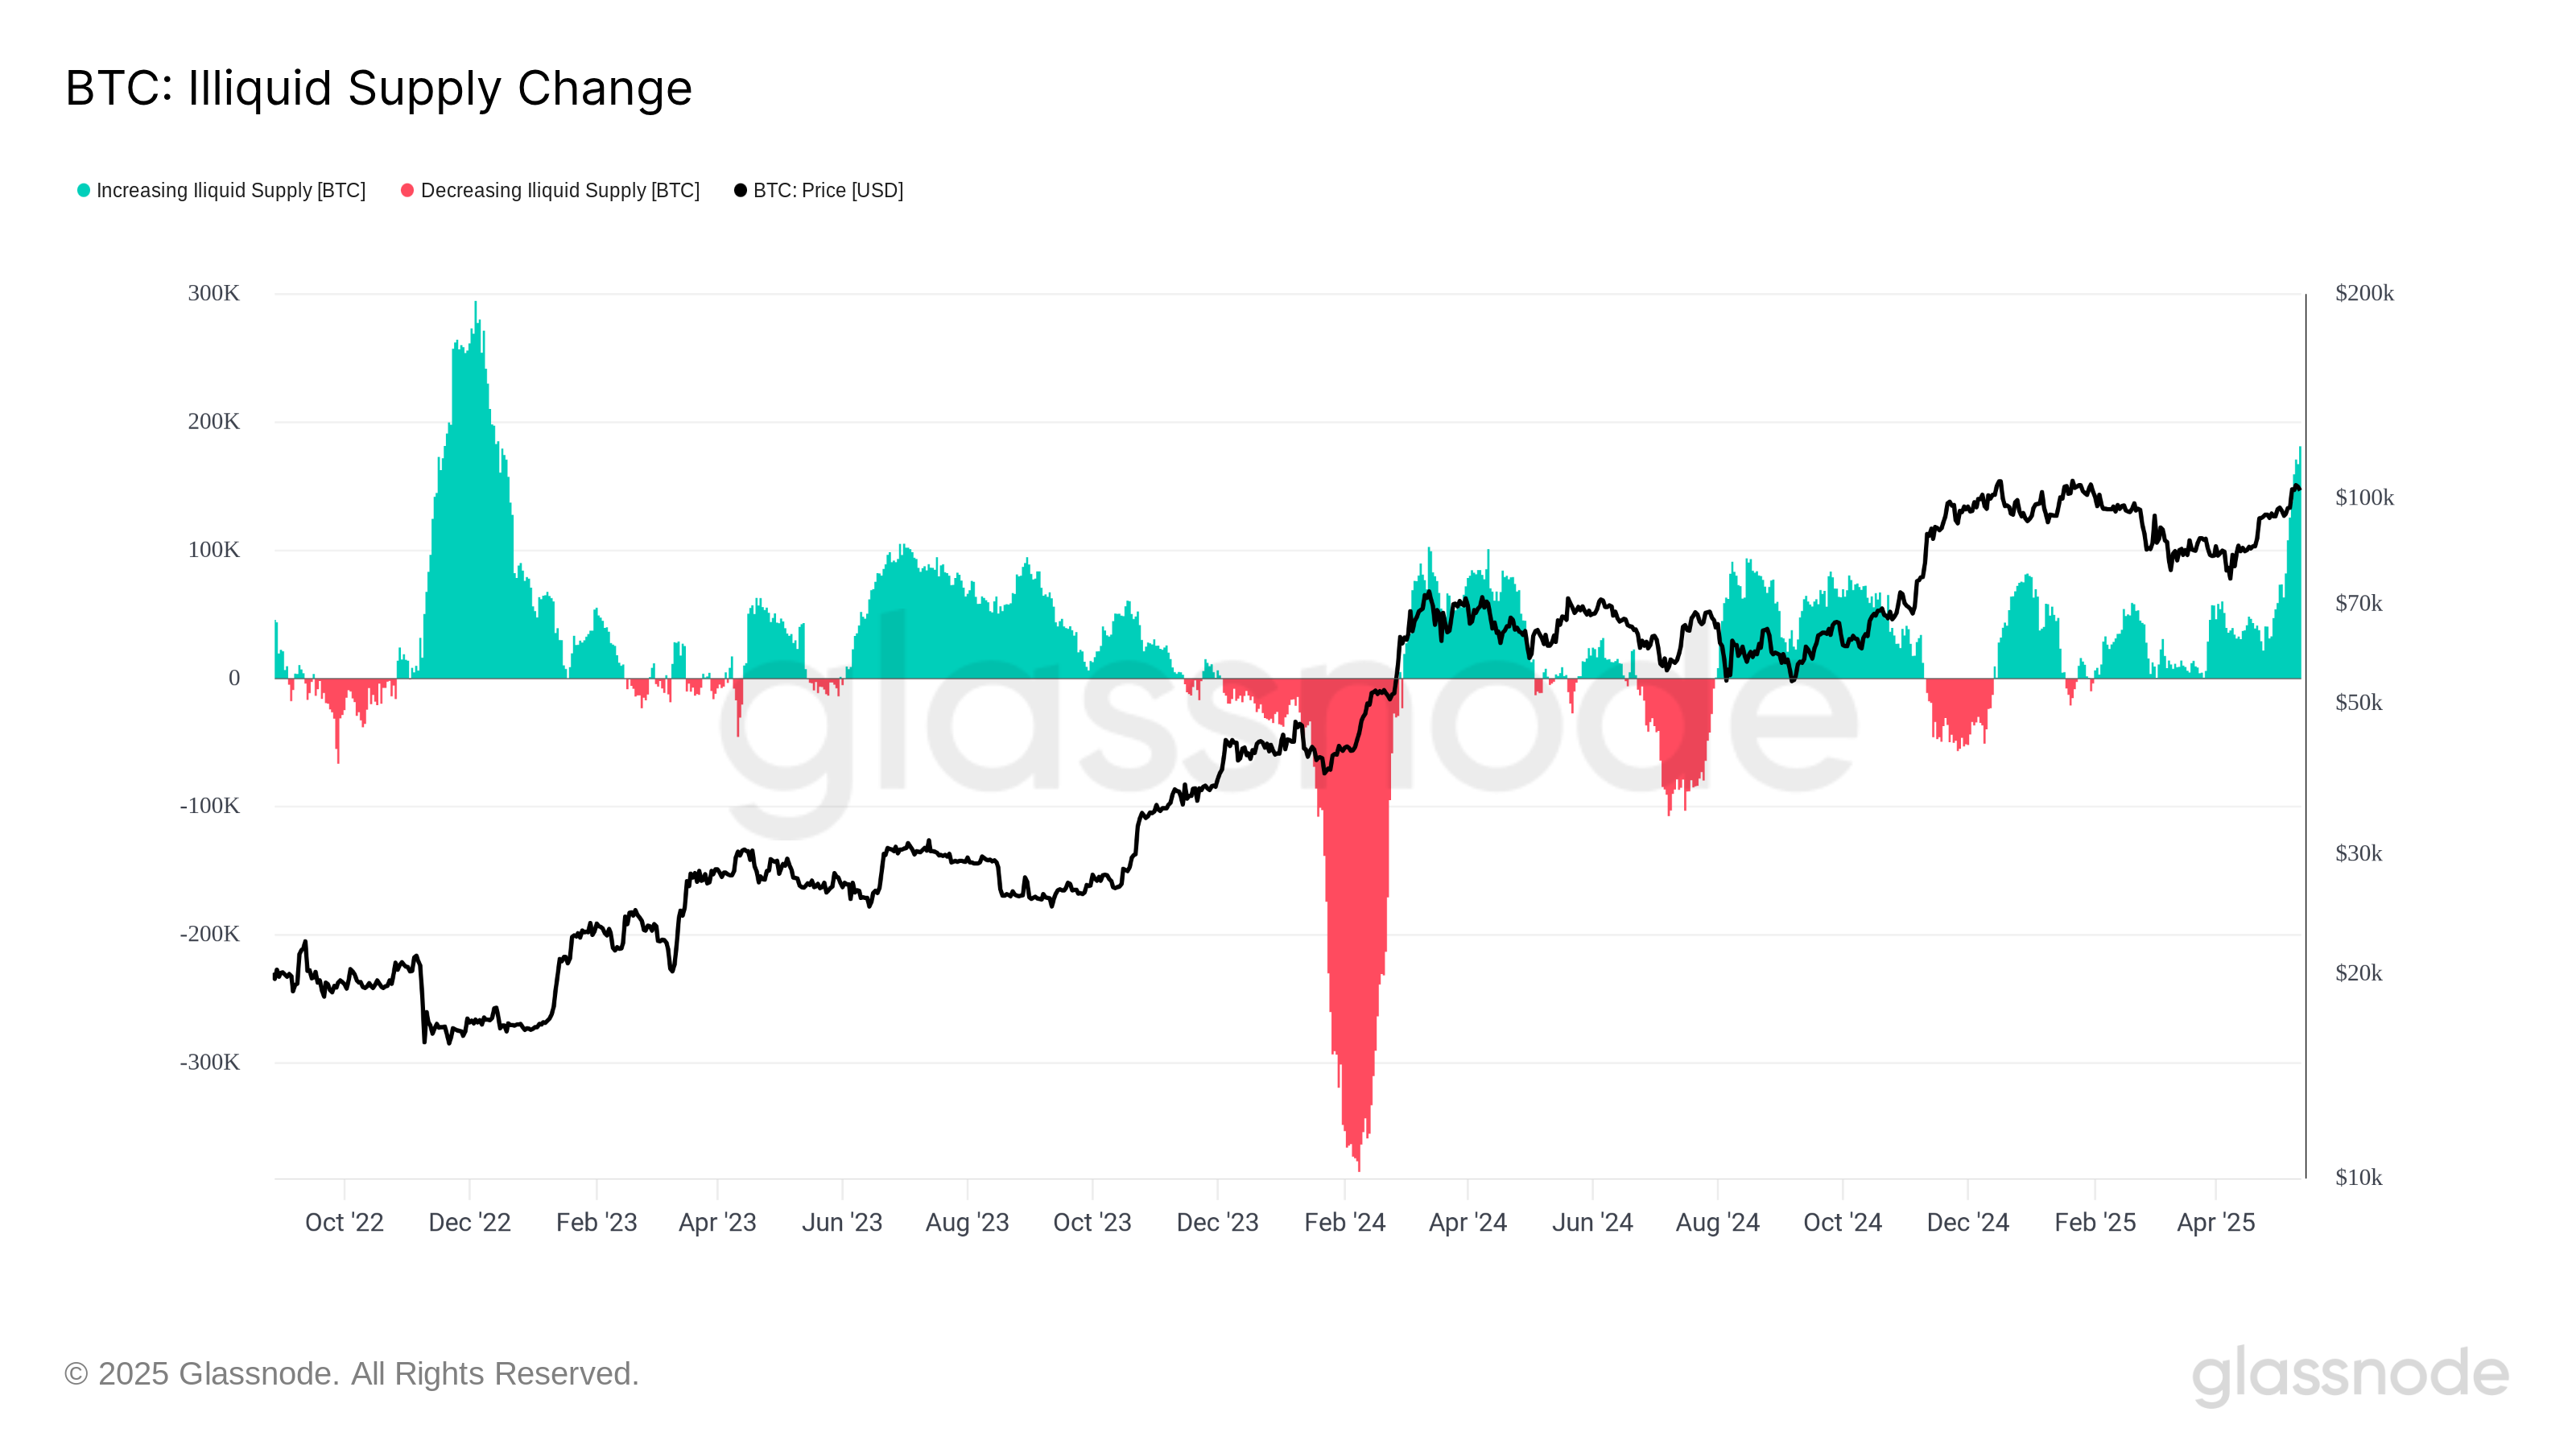2576x1449 pixels.
Task: Click the Aug '23 date axis label
Action: click(967, 1222)
